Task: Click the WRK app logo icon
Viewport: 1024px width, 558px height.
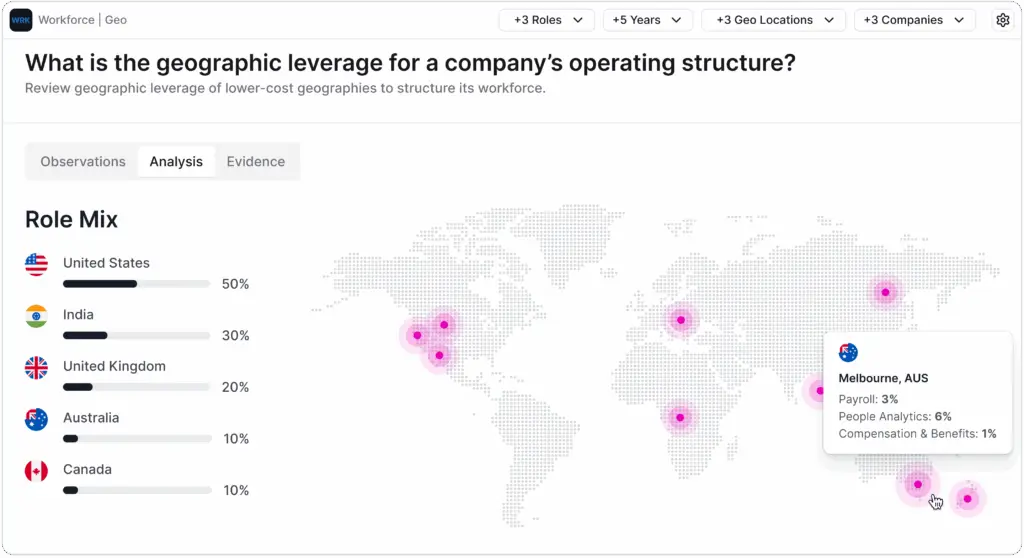Action: click(x=21, y=20)
